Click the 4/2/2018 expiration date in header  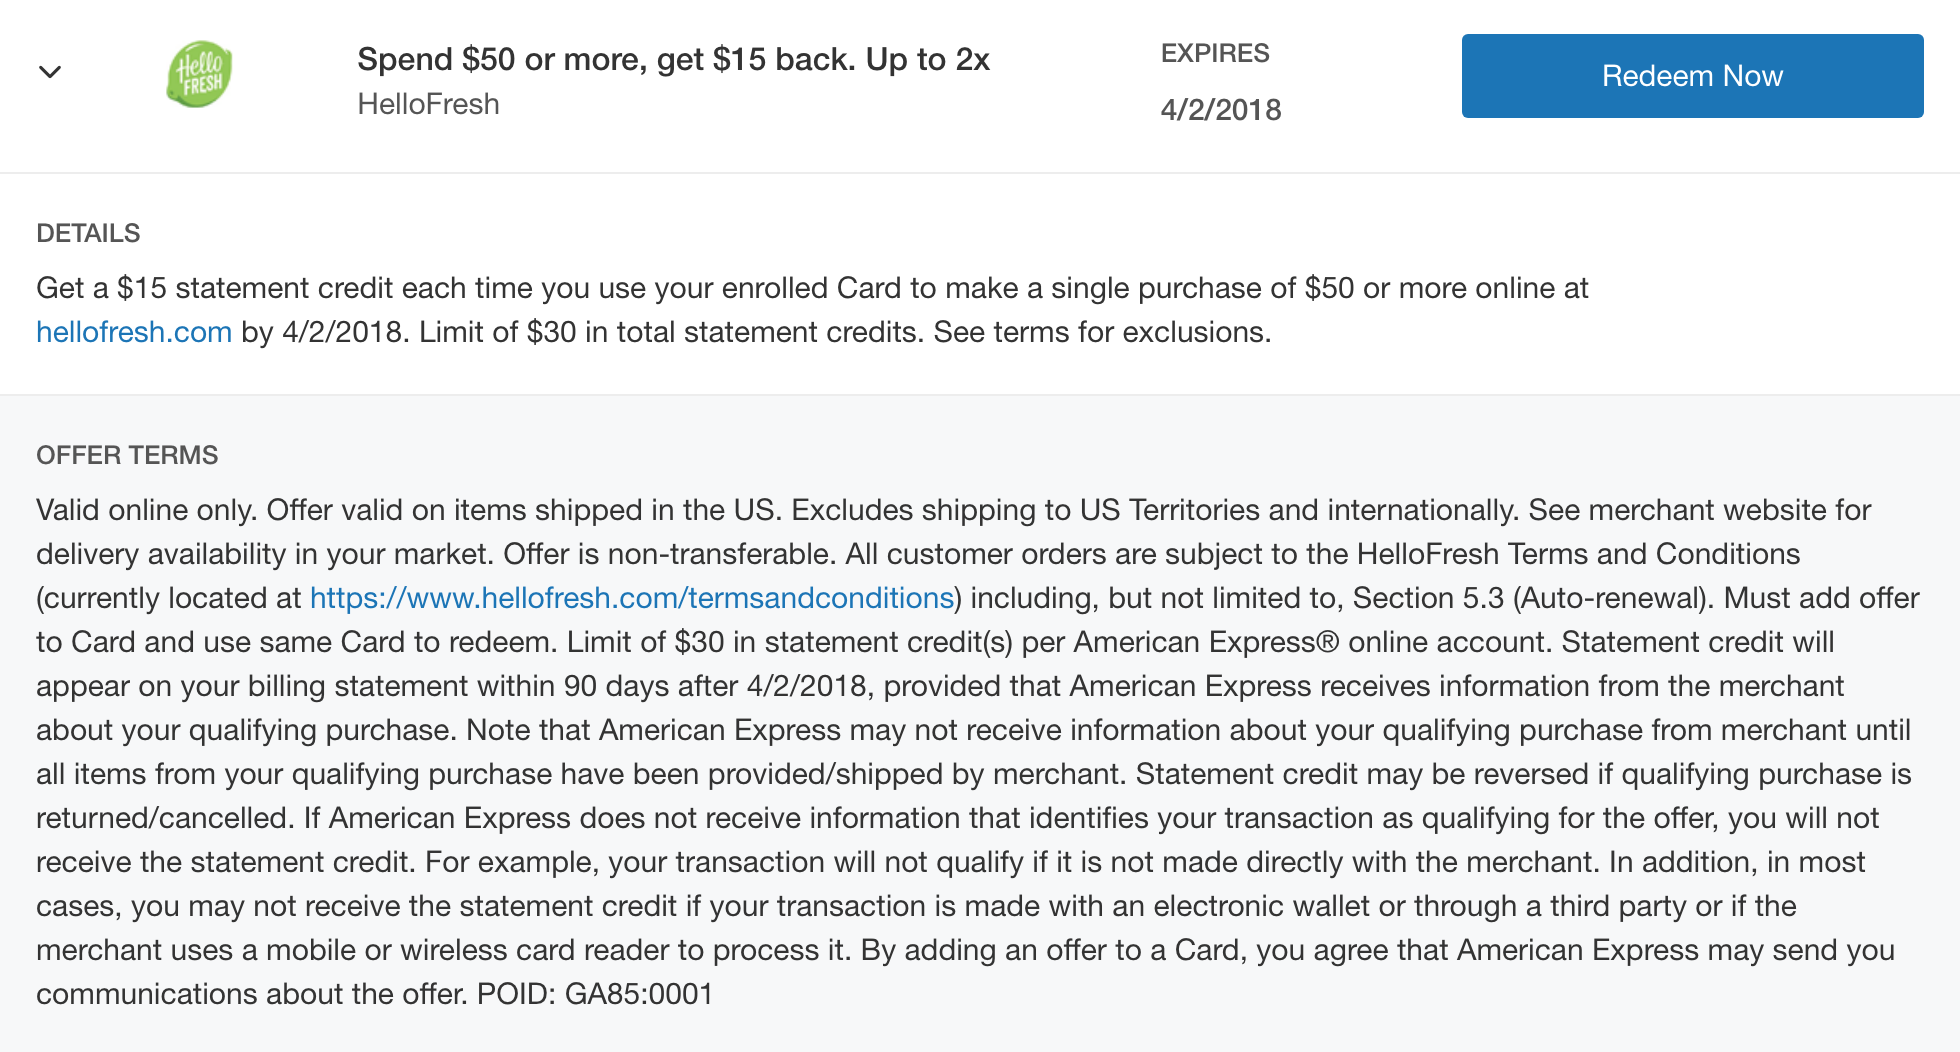pos(1221,110)
